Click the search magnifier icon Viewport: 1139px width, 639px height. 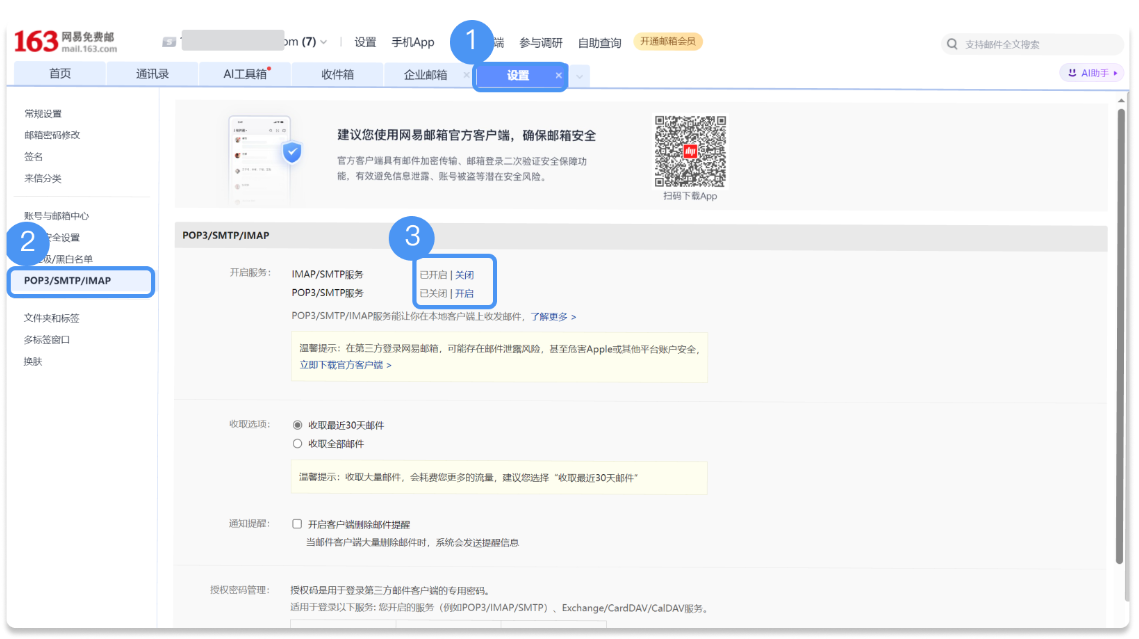952,43
